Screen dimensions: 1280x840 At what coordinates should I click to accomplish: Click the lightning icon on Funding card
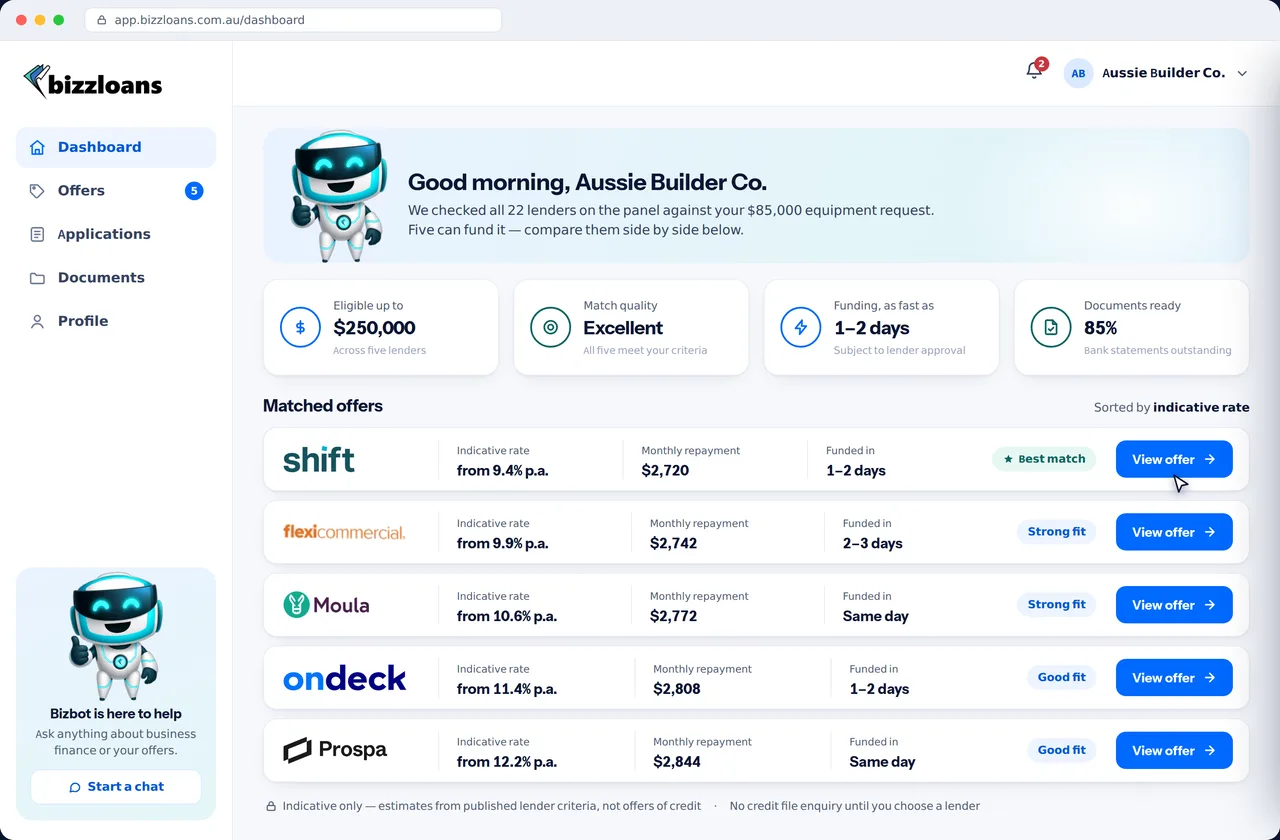[x=800, y=327]
